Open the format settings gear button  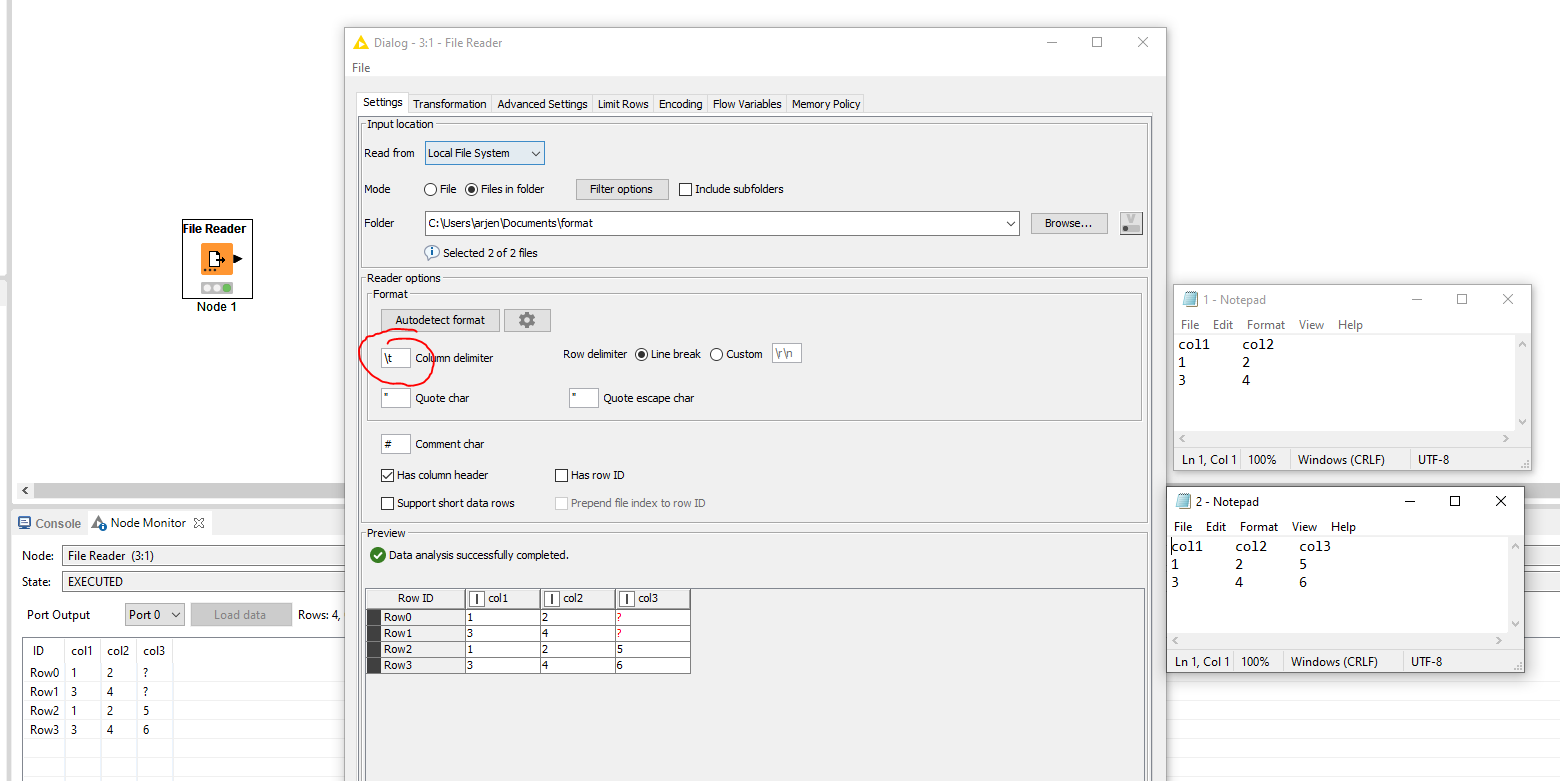click(x=527, y=320)
